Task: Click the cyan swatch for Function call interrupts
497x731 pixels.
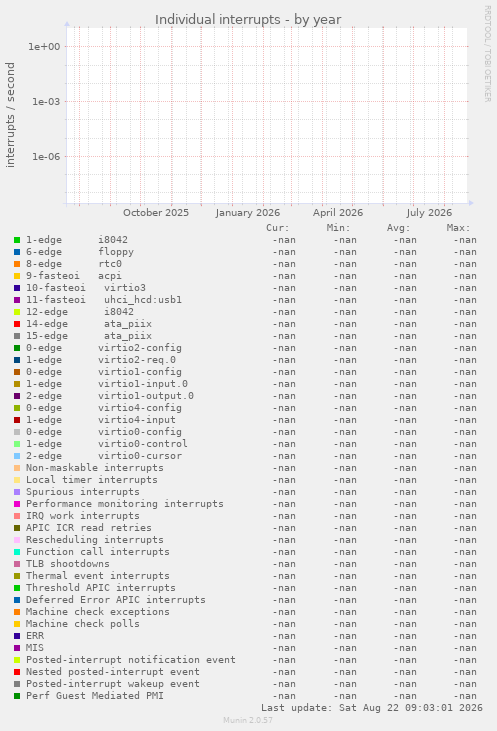Action: pos(17,552)
